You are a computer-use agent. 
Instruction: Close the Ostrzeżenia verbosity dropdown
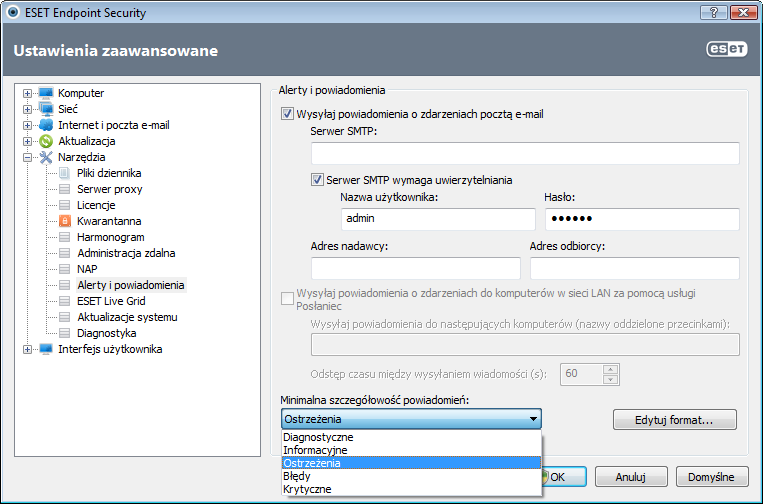[411, 419]
